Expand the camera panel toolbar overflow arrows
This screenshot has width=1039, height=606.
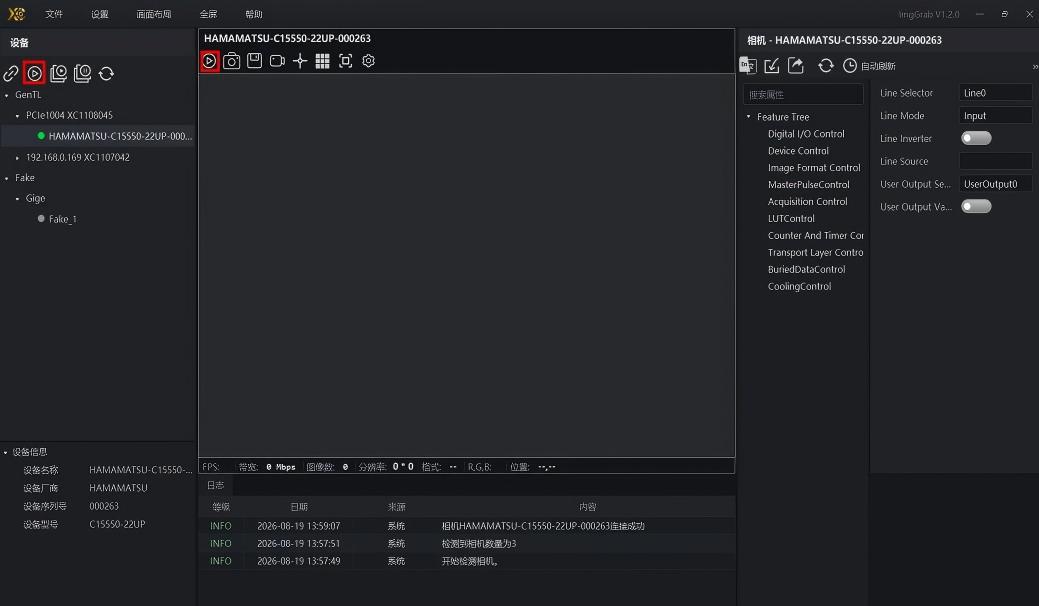point(1035,66)
